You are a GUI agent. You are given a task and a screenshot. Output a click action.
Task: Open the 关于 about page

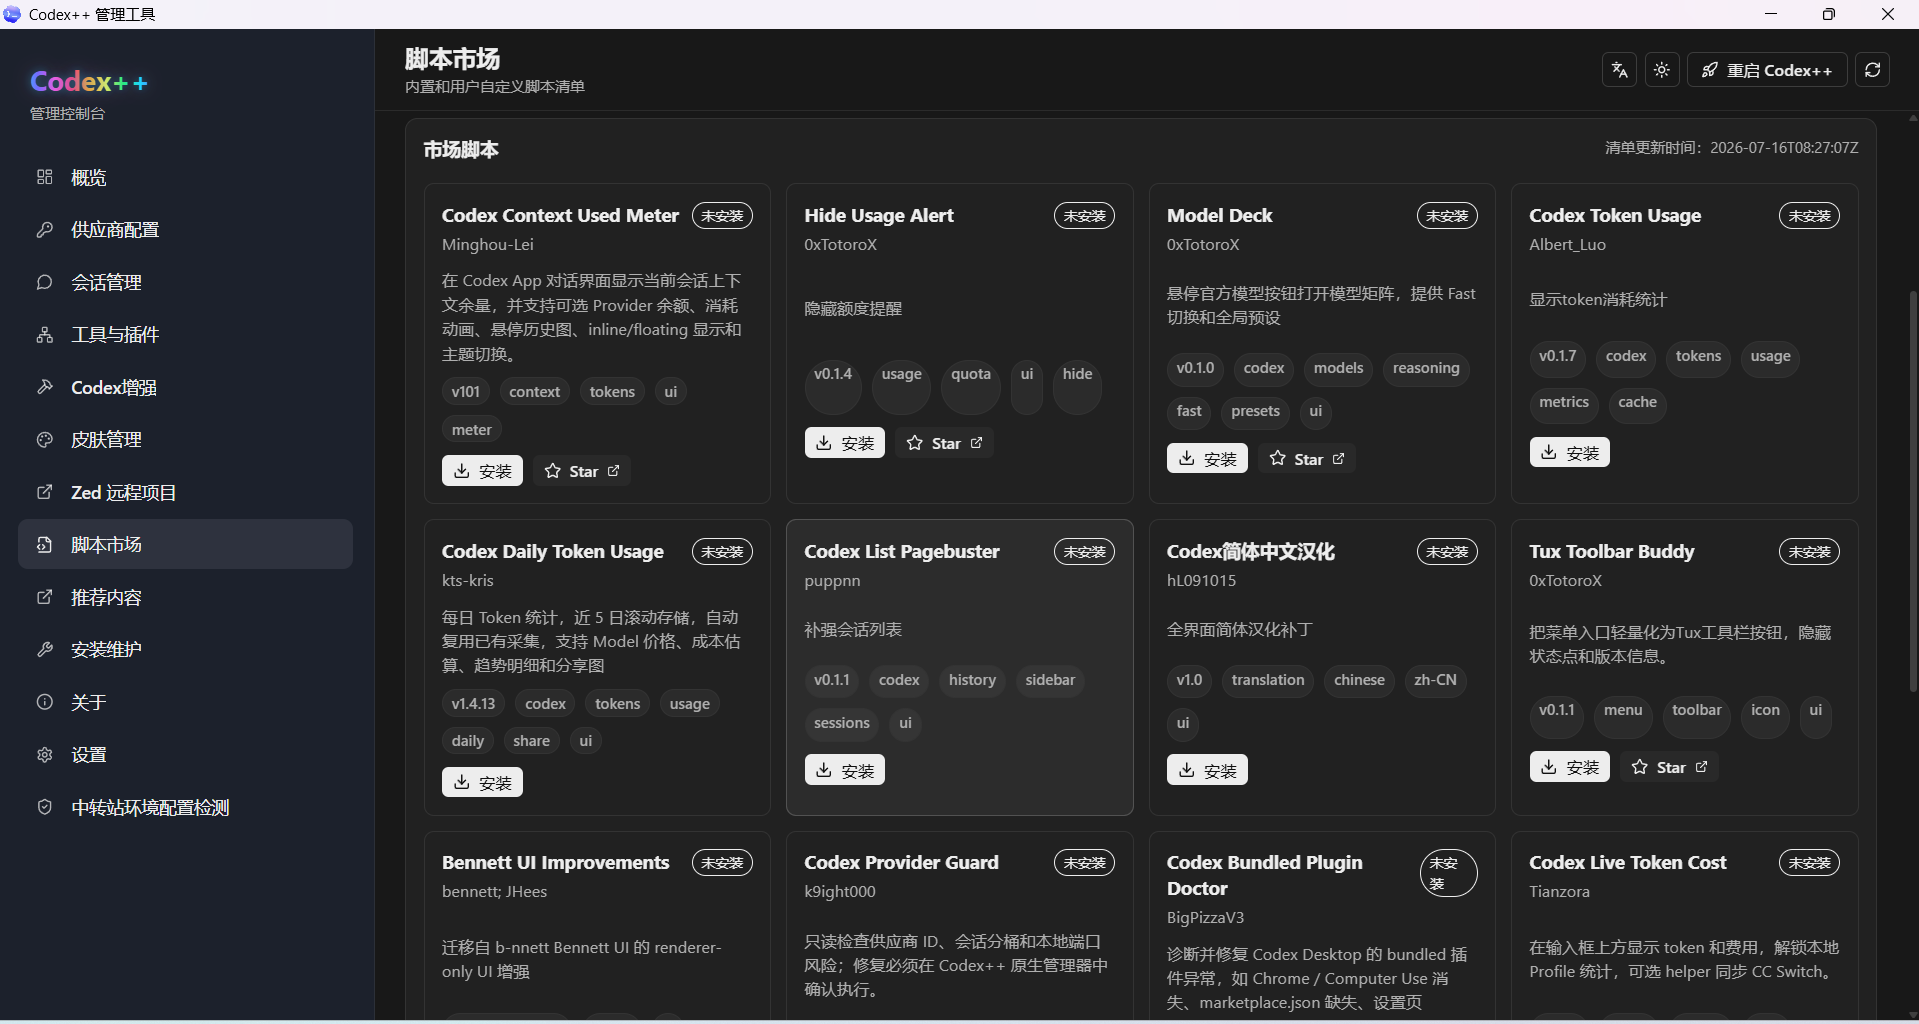click(x=186, y=702)
